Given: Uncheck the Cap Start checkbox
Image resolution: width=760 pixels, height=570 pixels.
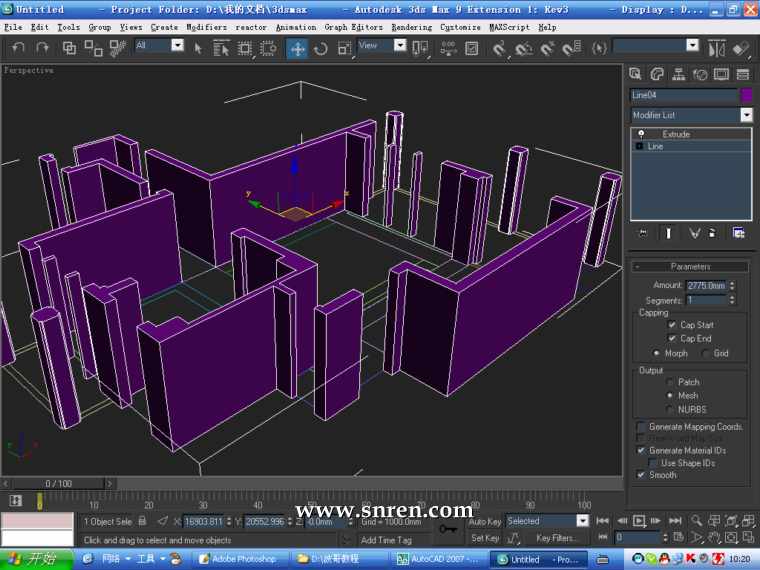Looking at the screenshot, I should (x=672, y=325).
